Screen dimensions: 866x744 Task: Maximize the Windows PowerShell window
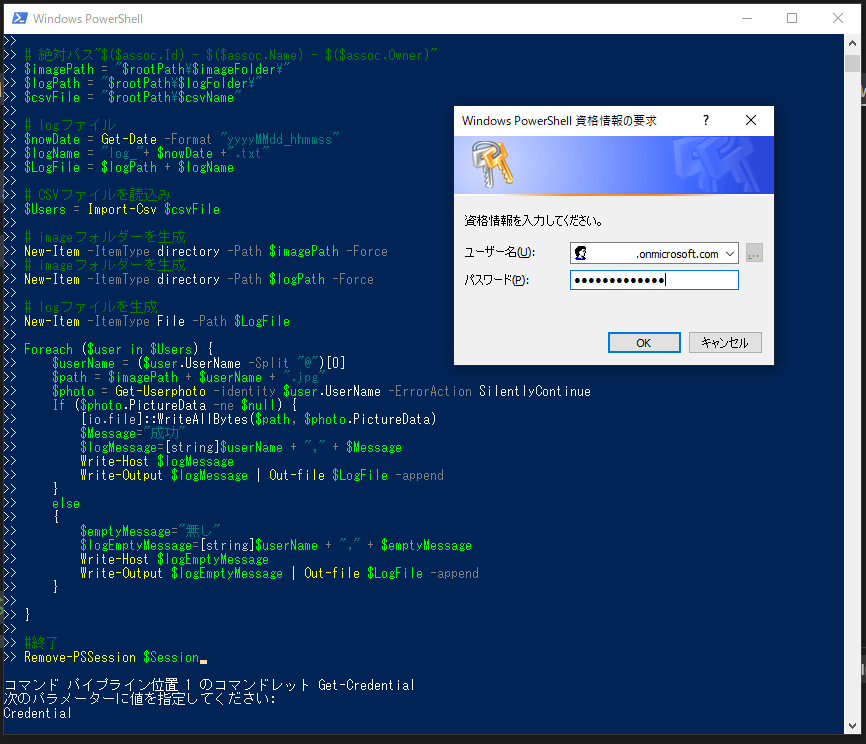pyautogui.click(x=792, y=18)
